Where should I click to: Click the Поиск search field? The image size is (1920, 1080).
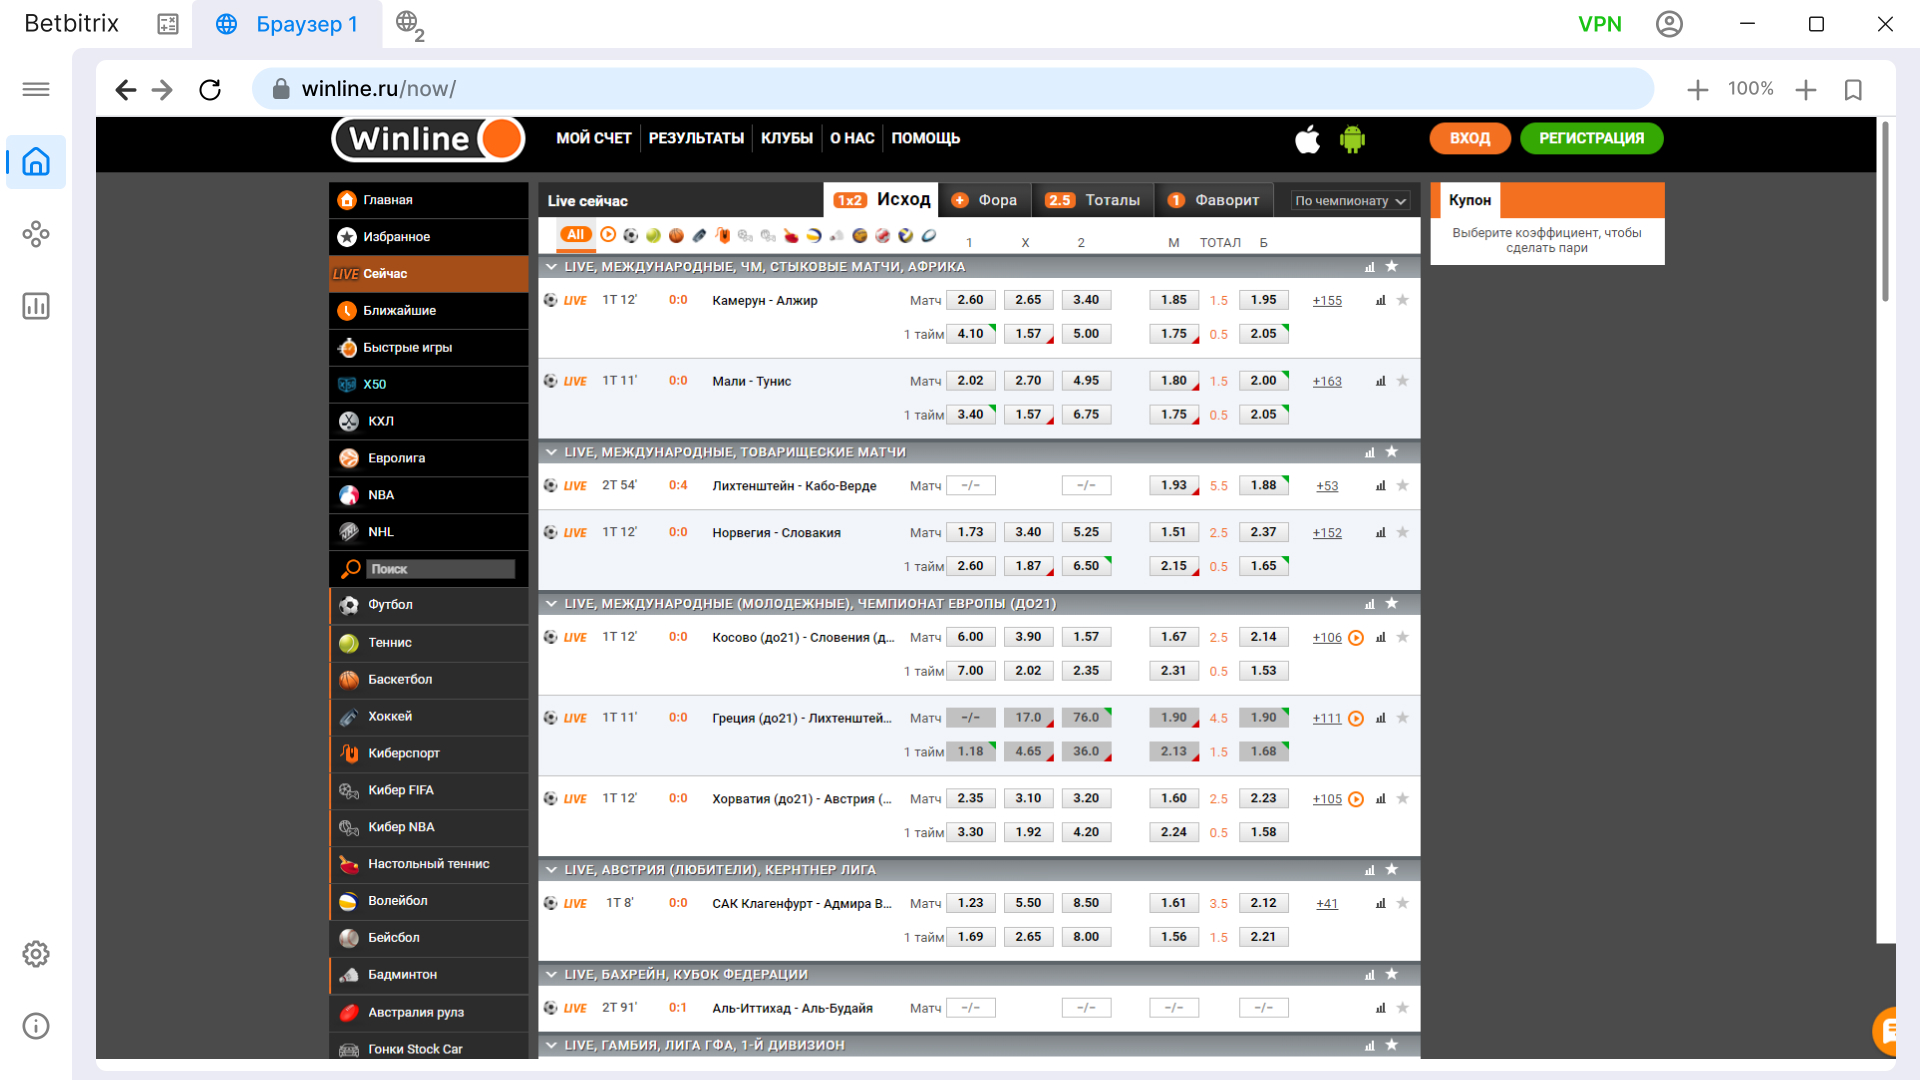coord(441,569)
